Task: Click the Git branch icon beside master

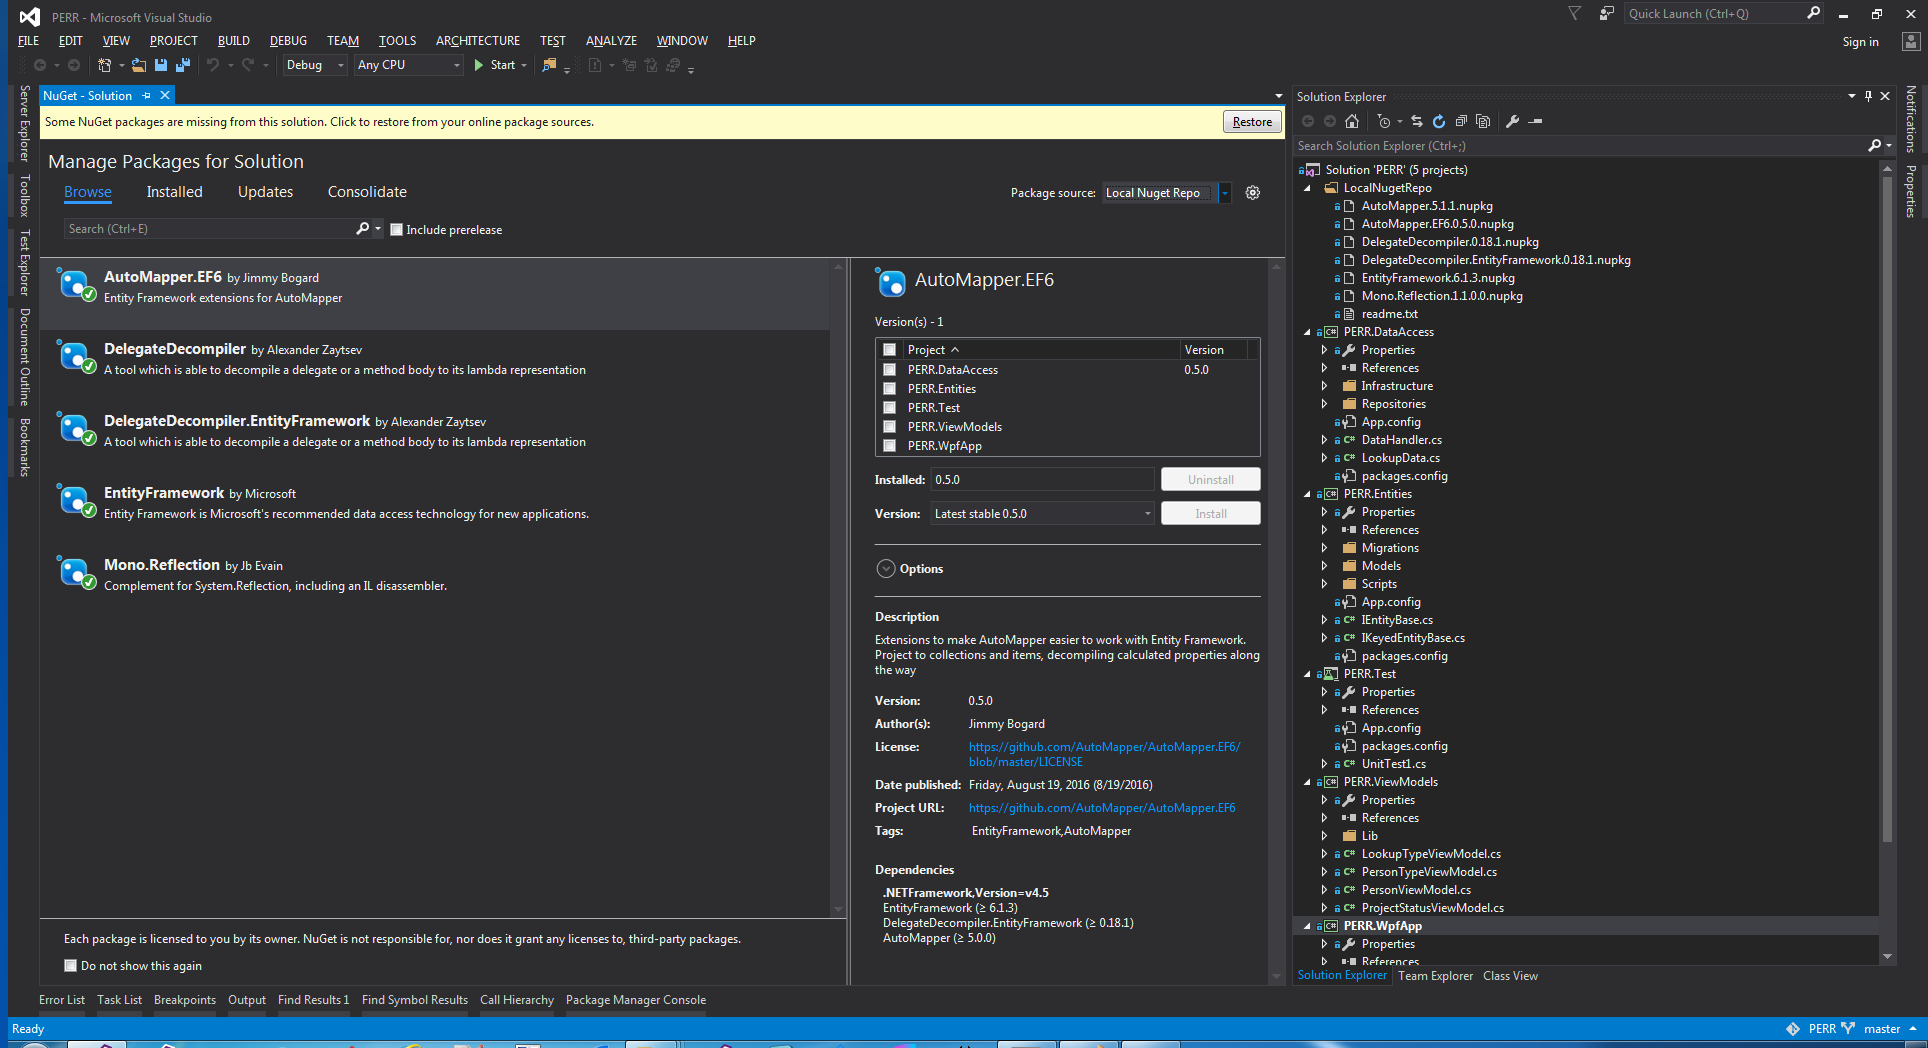Action: click(x=1848, y=1029)
